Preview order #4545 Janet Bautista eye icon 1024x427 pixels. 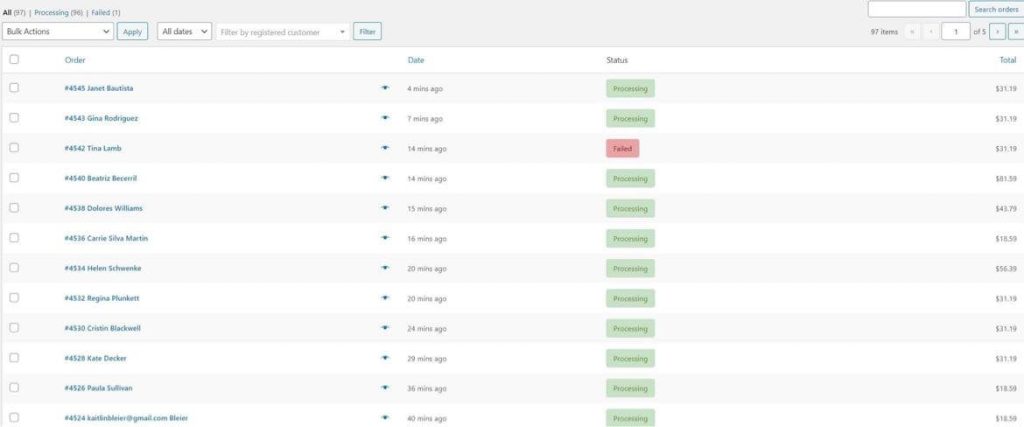coord(385,87)
